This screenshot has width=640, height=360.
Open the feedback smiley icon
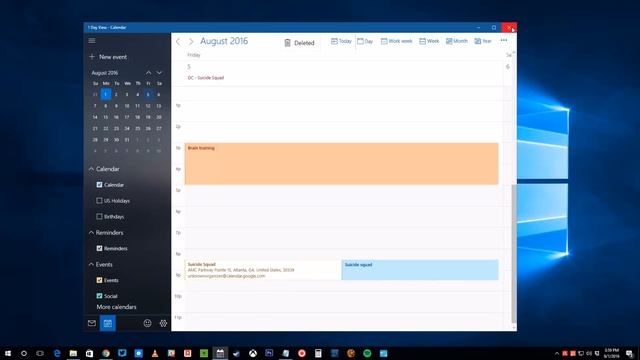147,323
